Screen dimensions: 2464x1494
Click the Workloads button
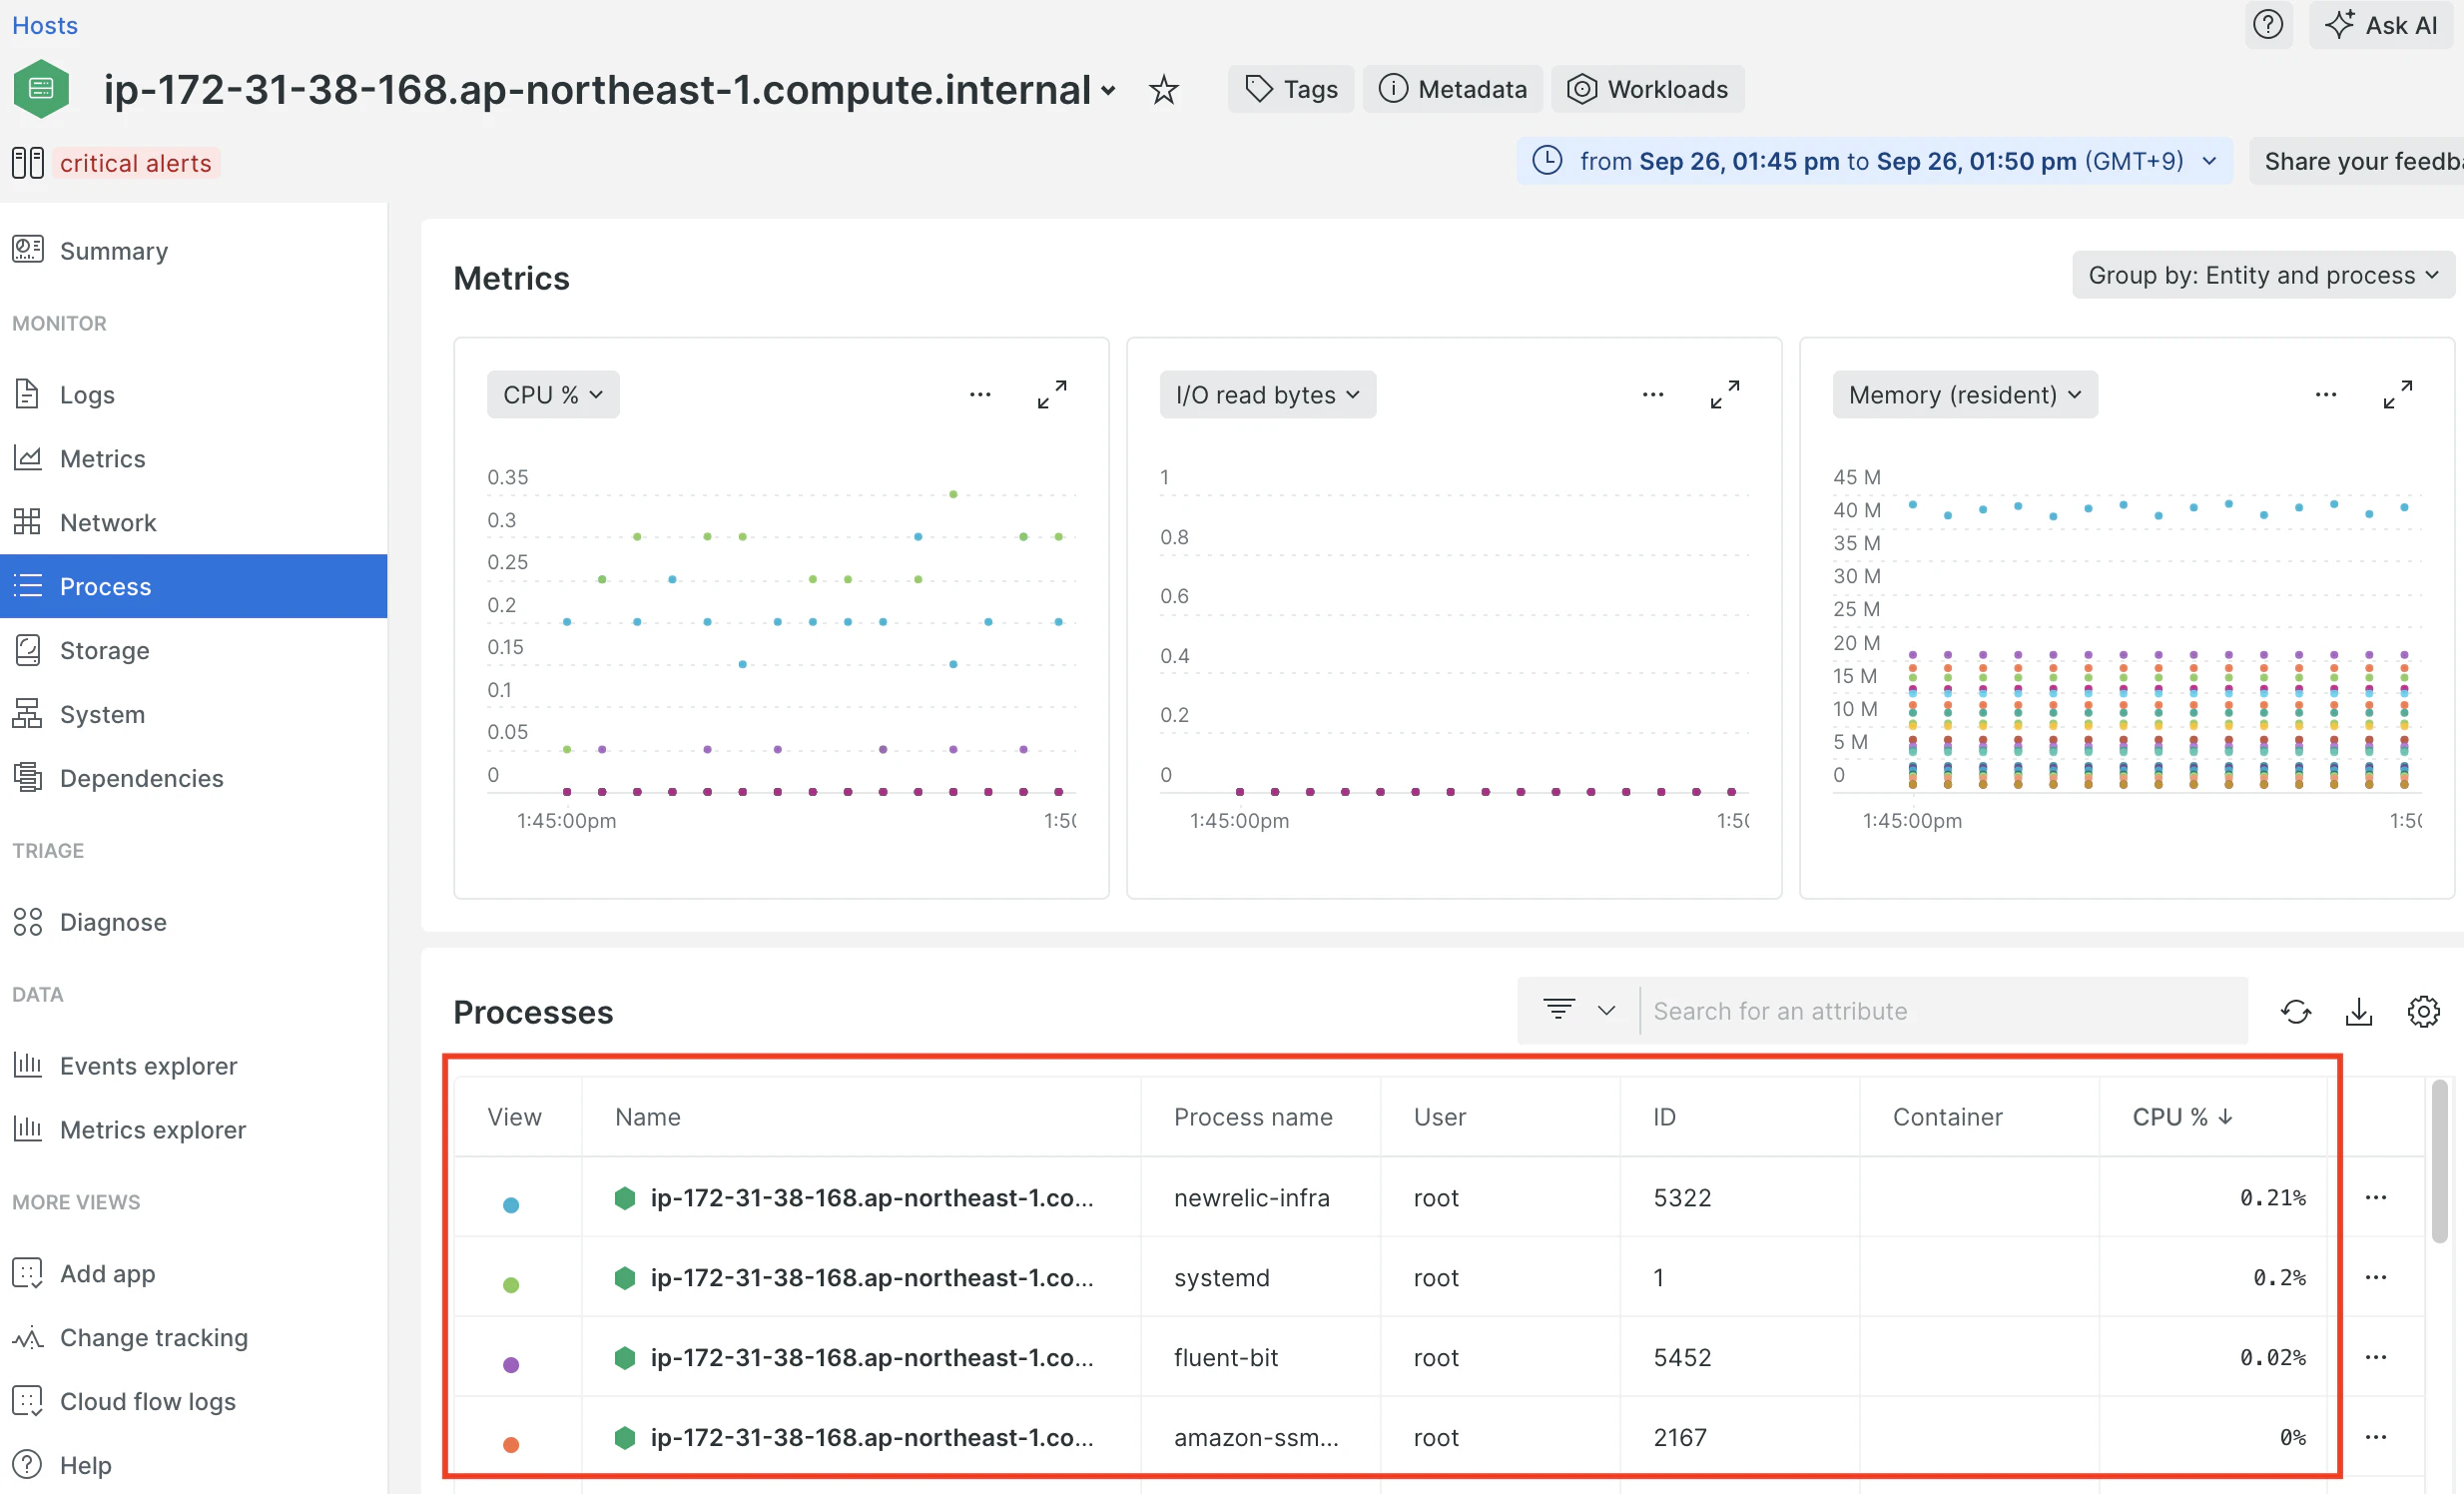pos(1647,90)
